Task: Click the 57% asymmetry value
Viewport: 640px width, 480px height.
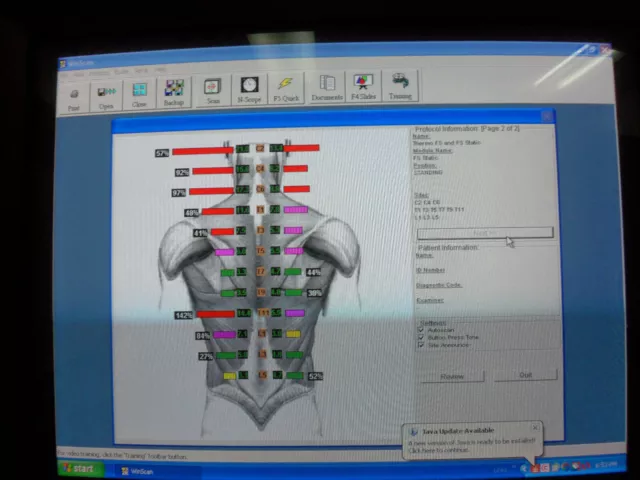Action: tap(162, 153)
